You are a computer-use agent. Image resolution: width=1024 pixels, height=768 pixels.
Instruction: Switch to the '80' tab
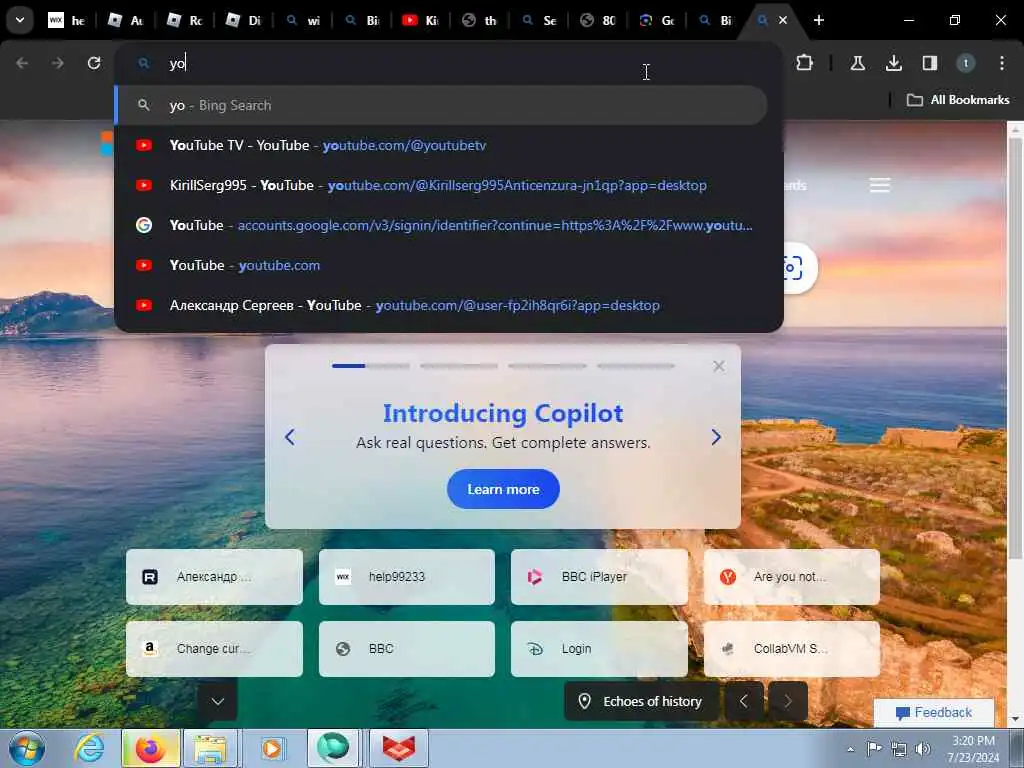tap(598, 20)
